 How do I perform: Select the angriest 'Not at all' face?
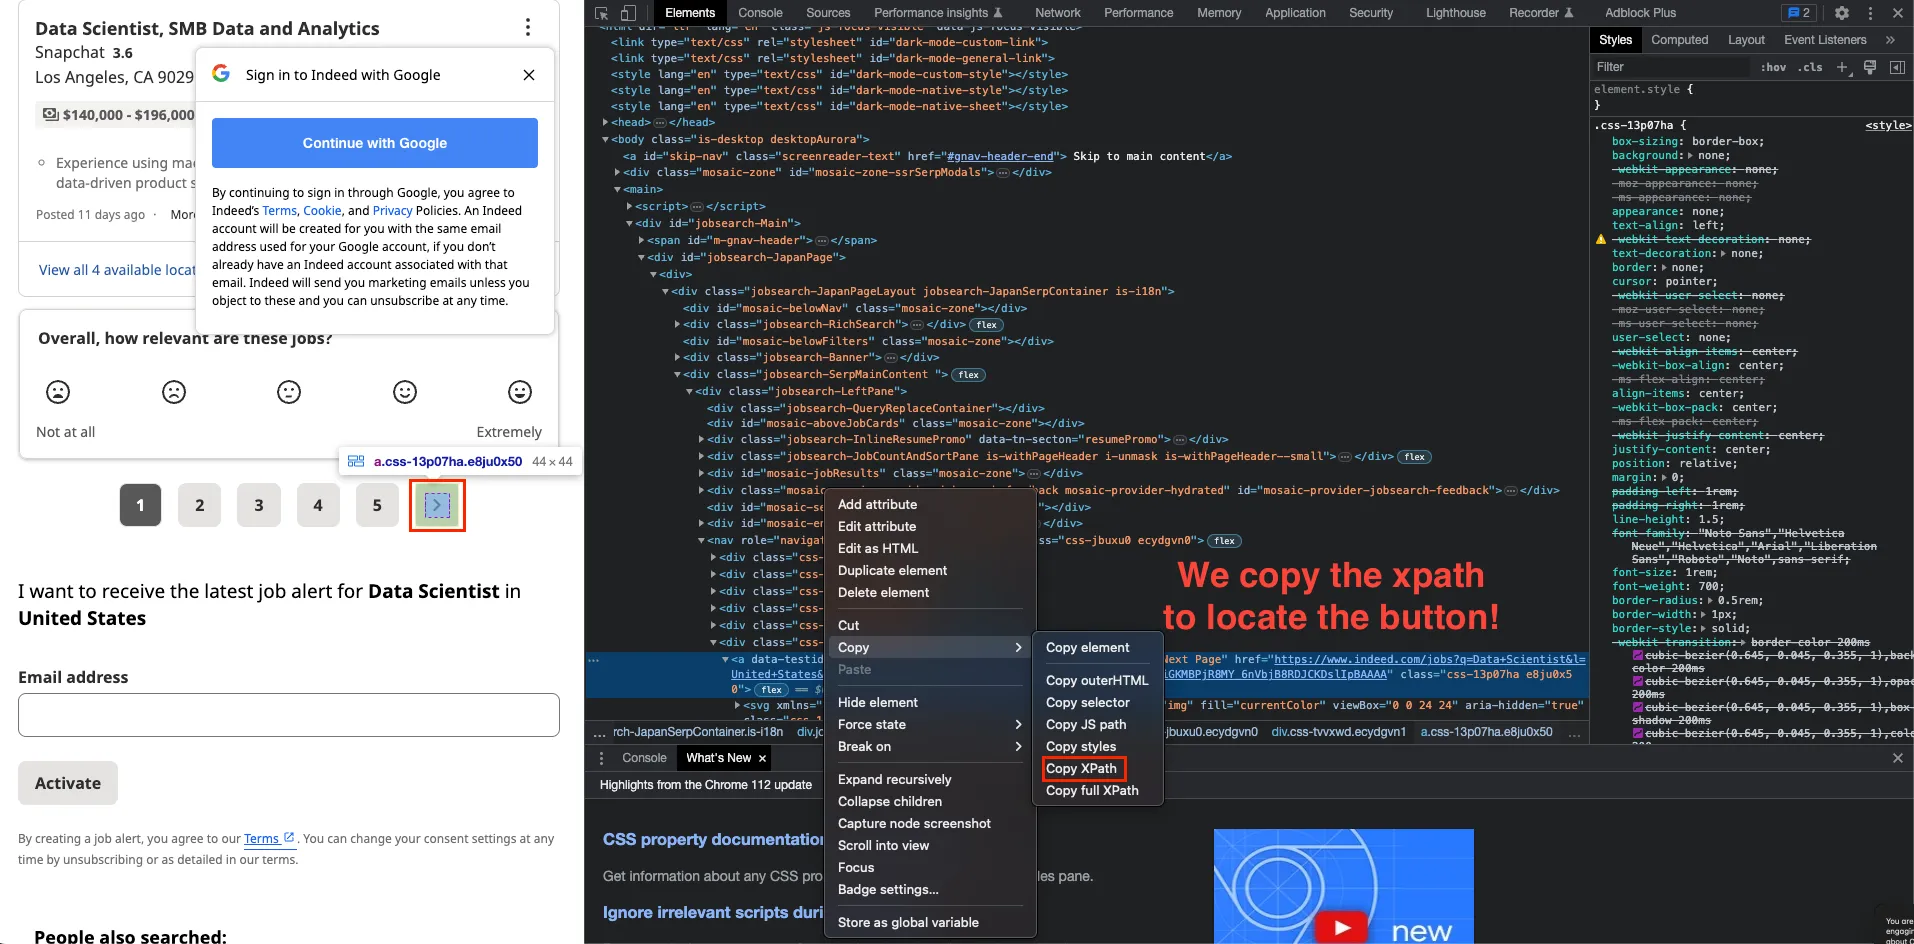point(58,392)
